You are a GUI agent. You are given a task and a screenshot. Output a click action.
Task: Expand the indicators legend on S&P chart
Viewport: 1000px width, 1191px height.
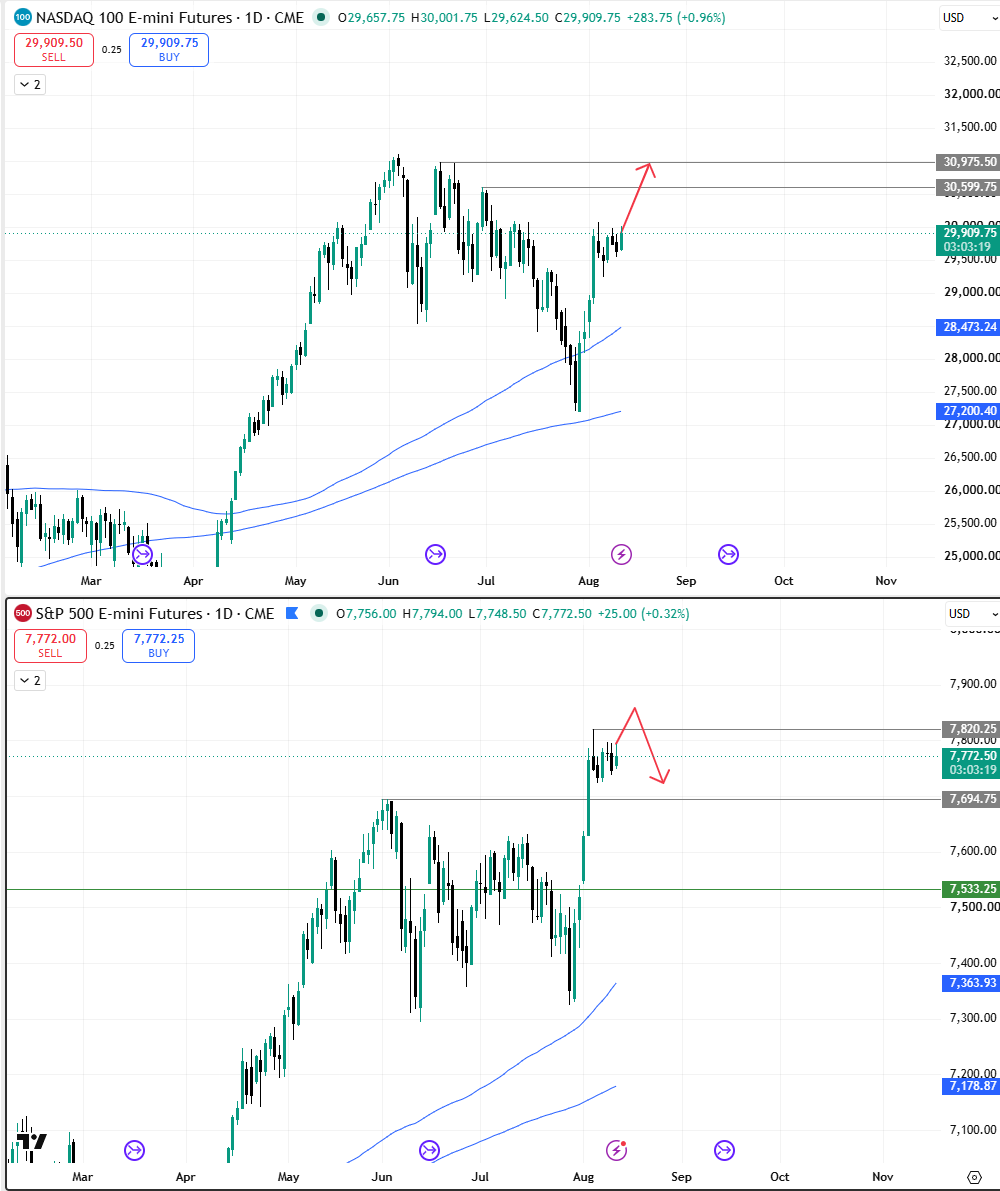point(30,681)
